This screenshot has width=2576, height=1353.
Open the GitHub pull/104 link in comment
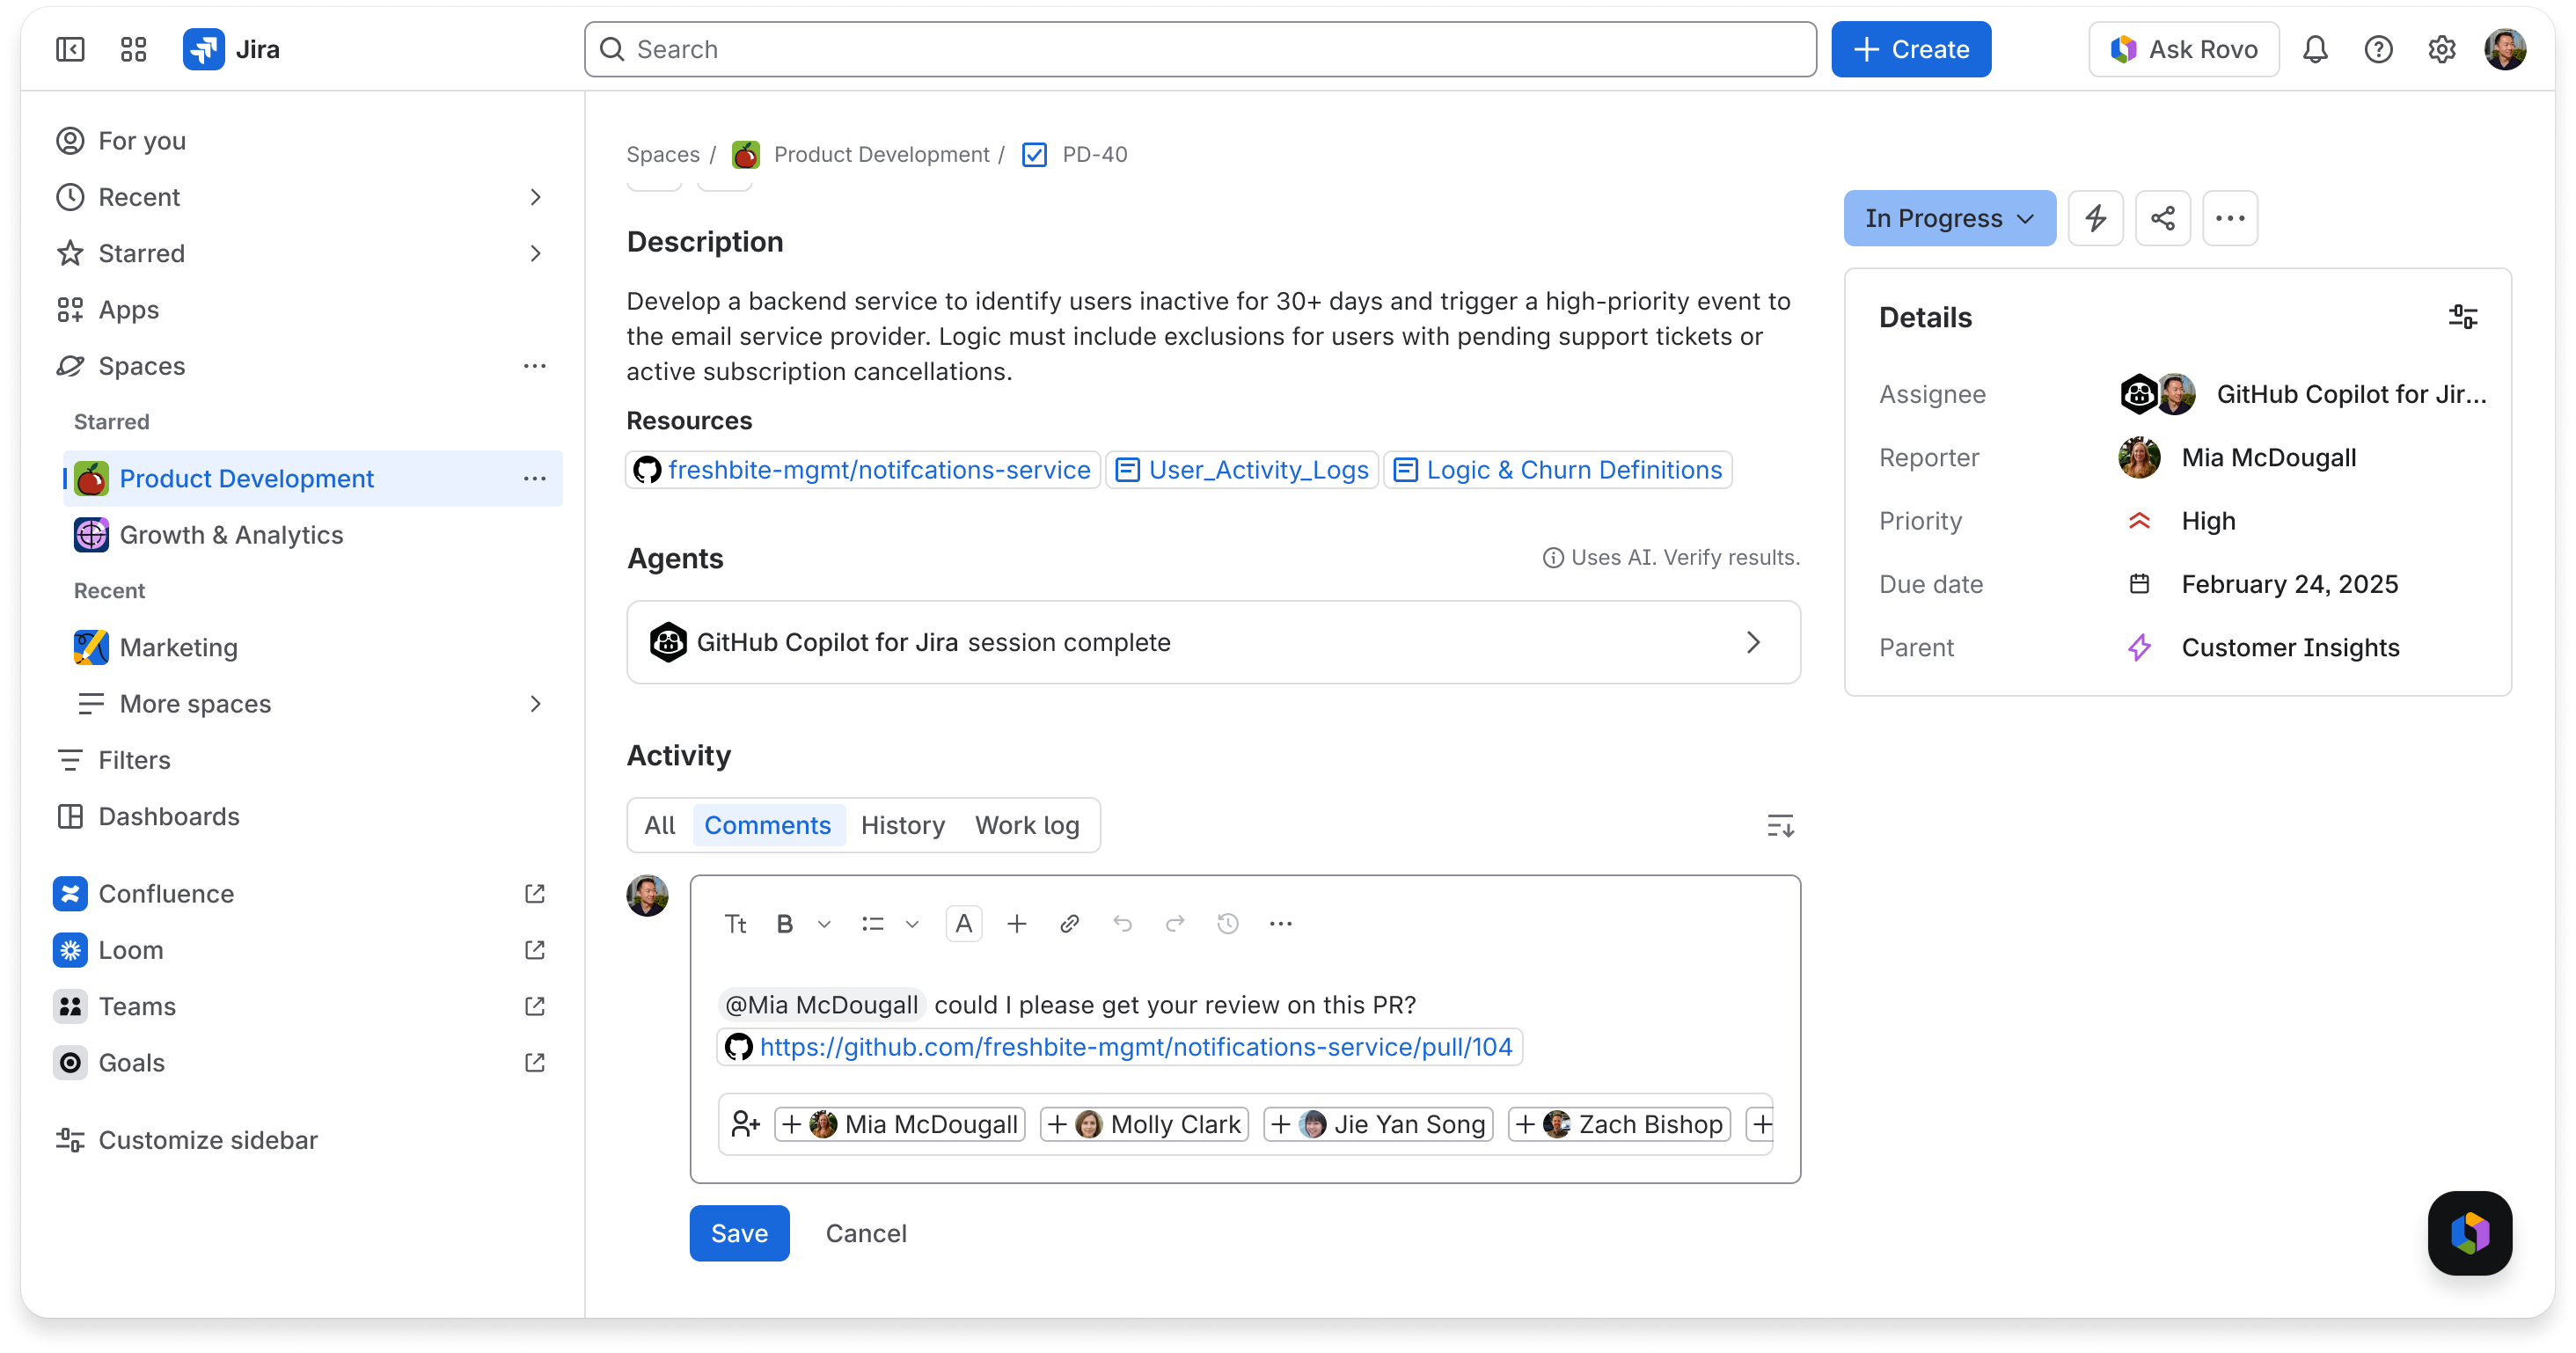coord(1119,1047)
